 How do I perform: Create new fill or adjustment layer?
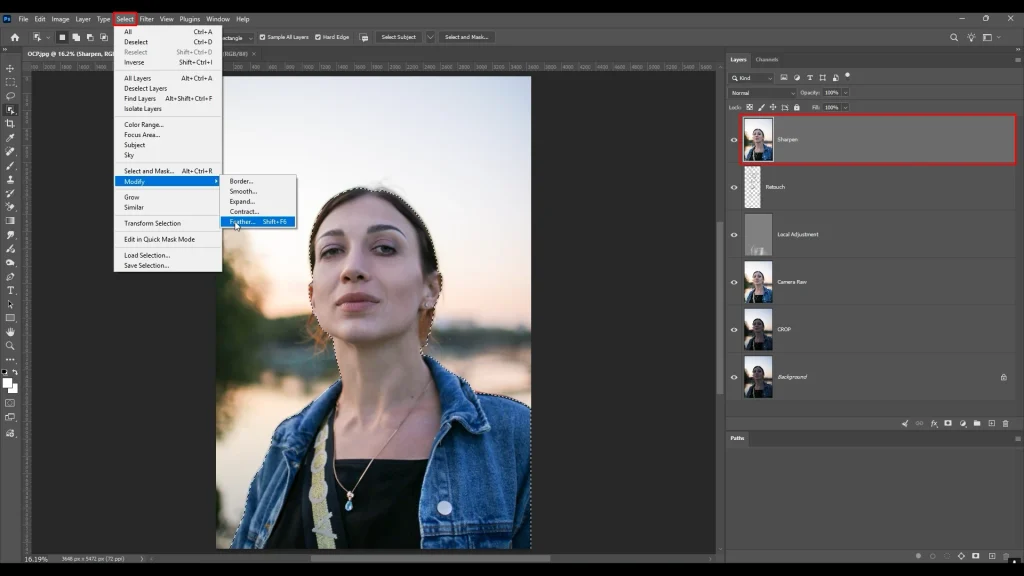point(963,424)
